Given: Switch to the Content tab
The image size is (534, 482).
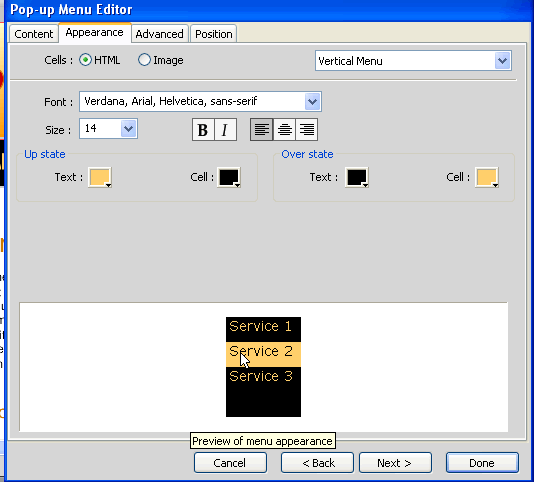Looking at the screenshot, I should coord(33,34).
